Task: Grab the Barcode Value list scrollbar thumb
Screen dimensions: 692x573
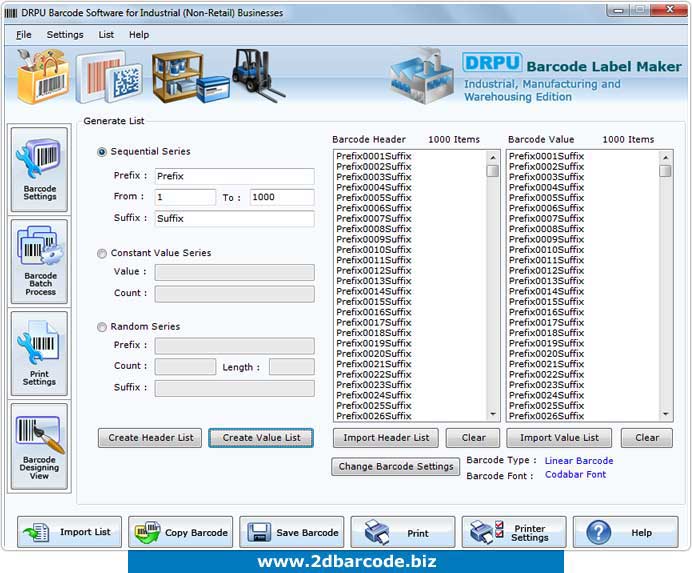Action: coord(665,171)
